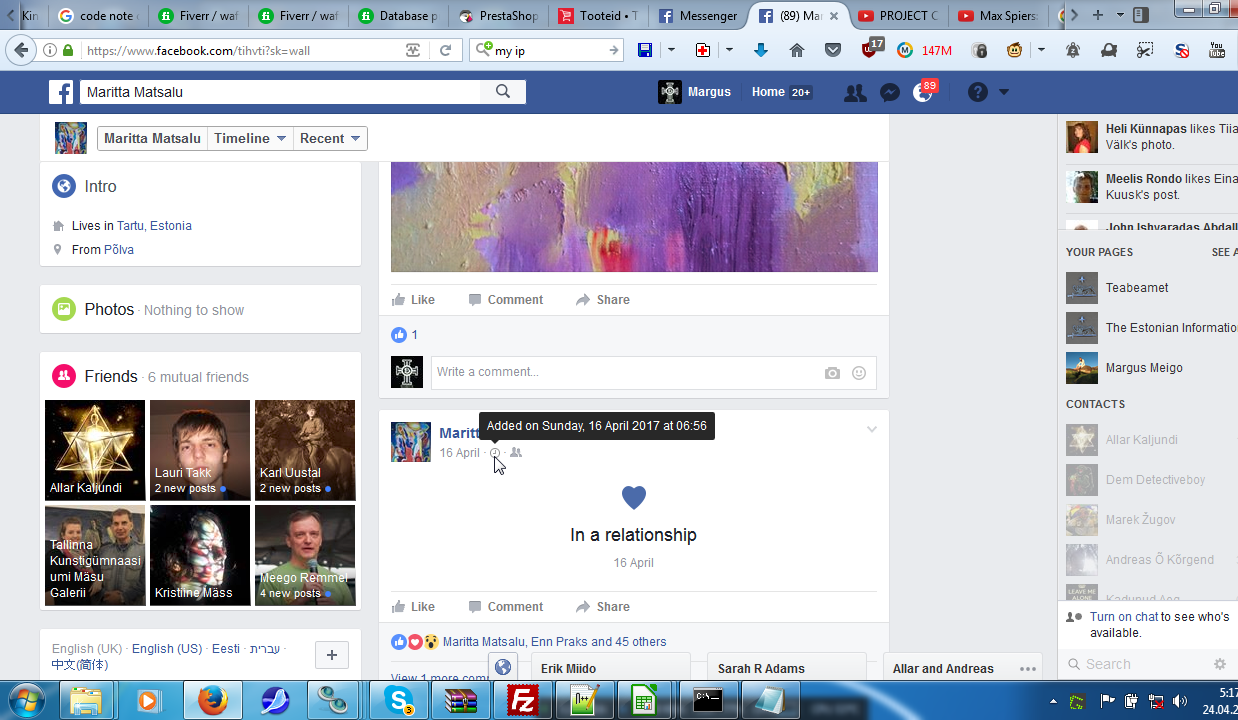1238x720 pixels.
Task: Switch to the Max Spiers tab
Action: [x=998, y=16]
